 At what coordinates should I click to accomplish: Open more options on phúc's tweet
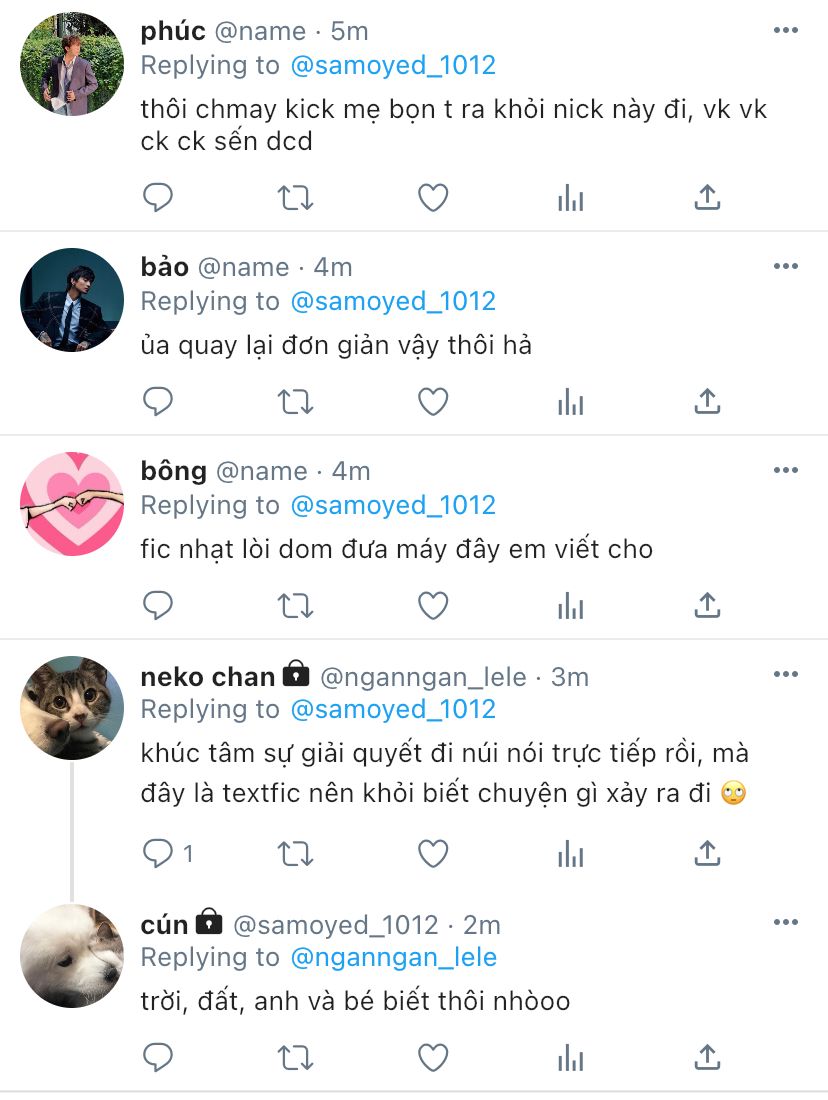pos(786,30)
